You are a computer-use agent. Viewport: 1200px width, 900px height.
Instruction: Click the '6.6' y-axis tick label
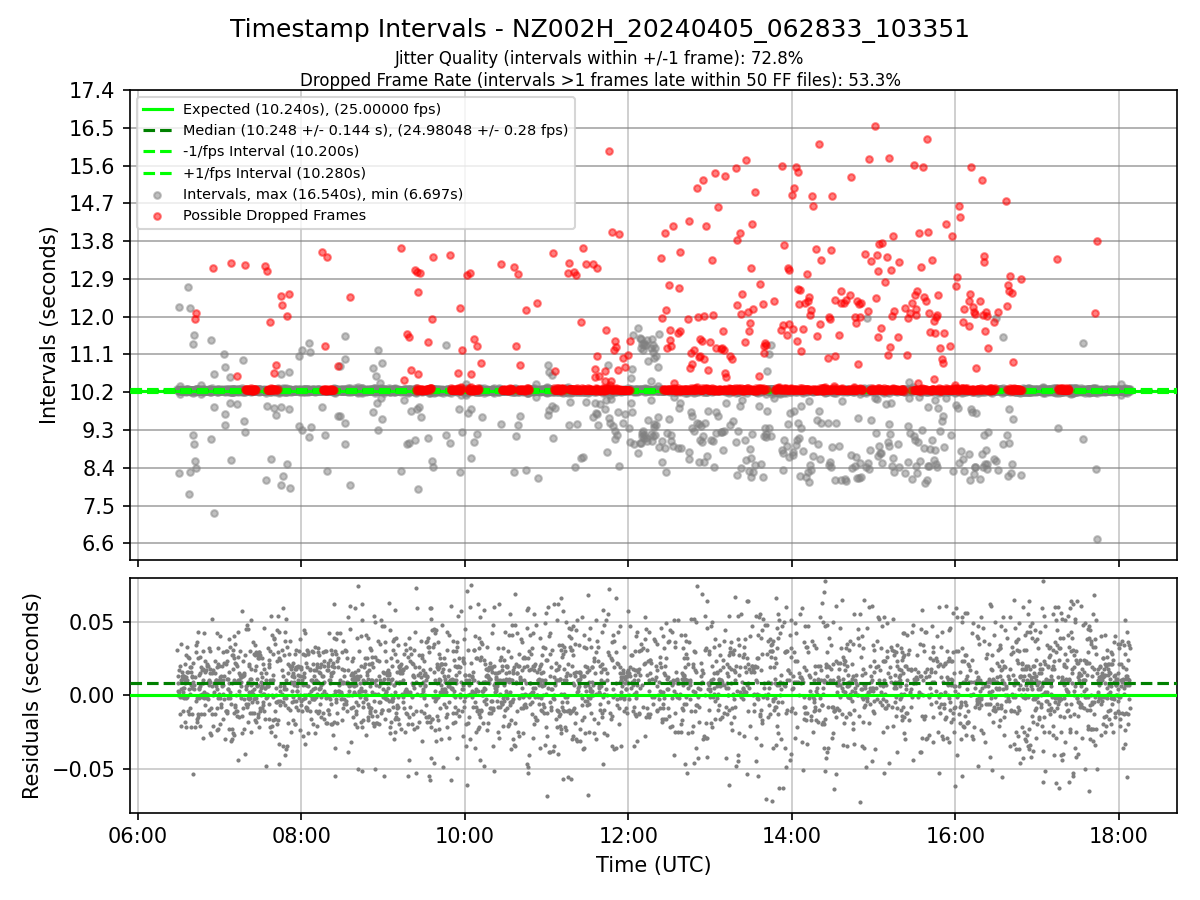point(96,544)
